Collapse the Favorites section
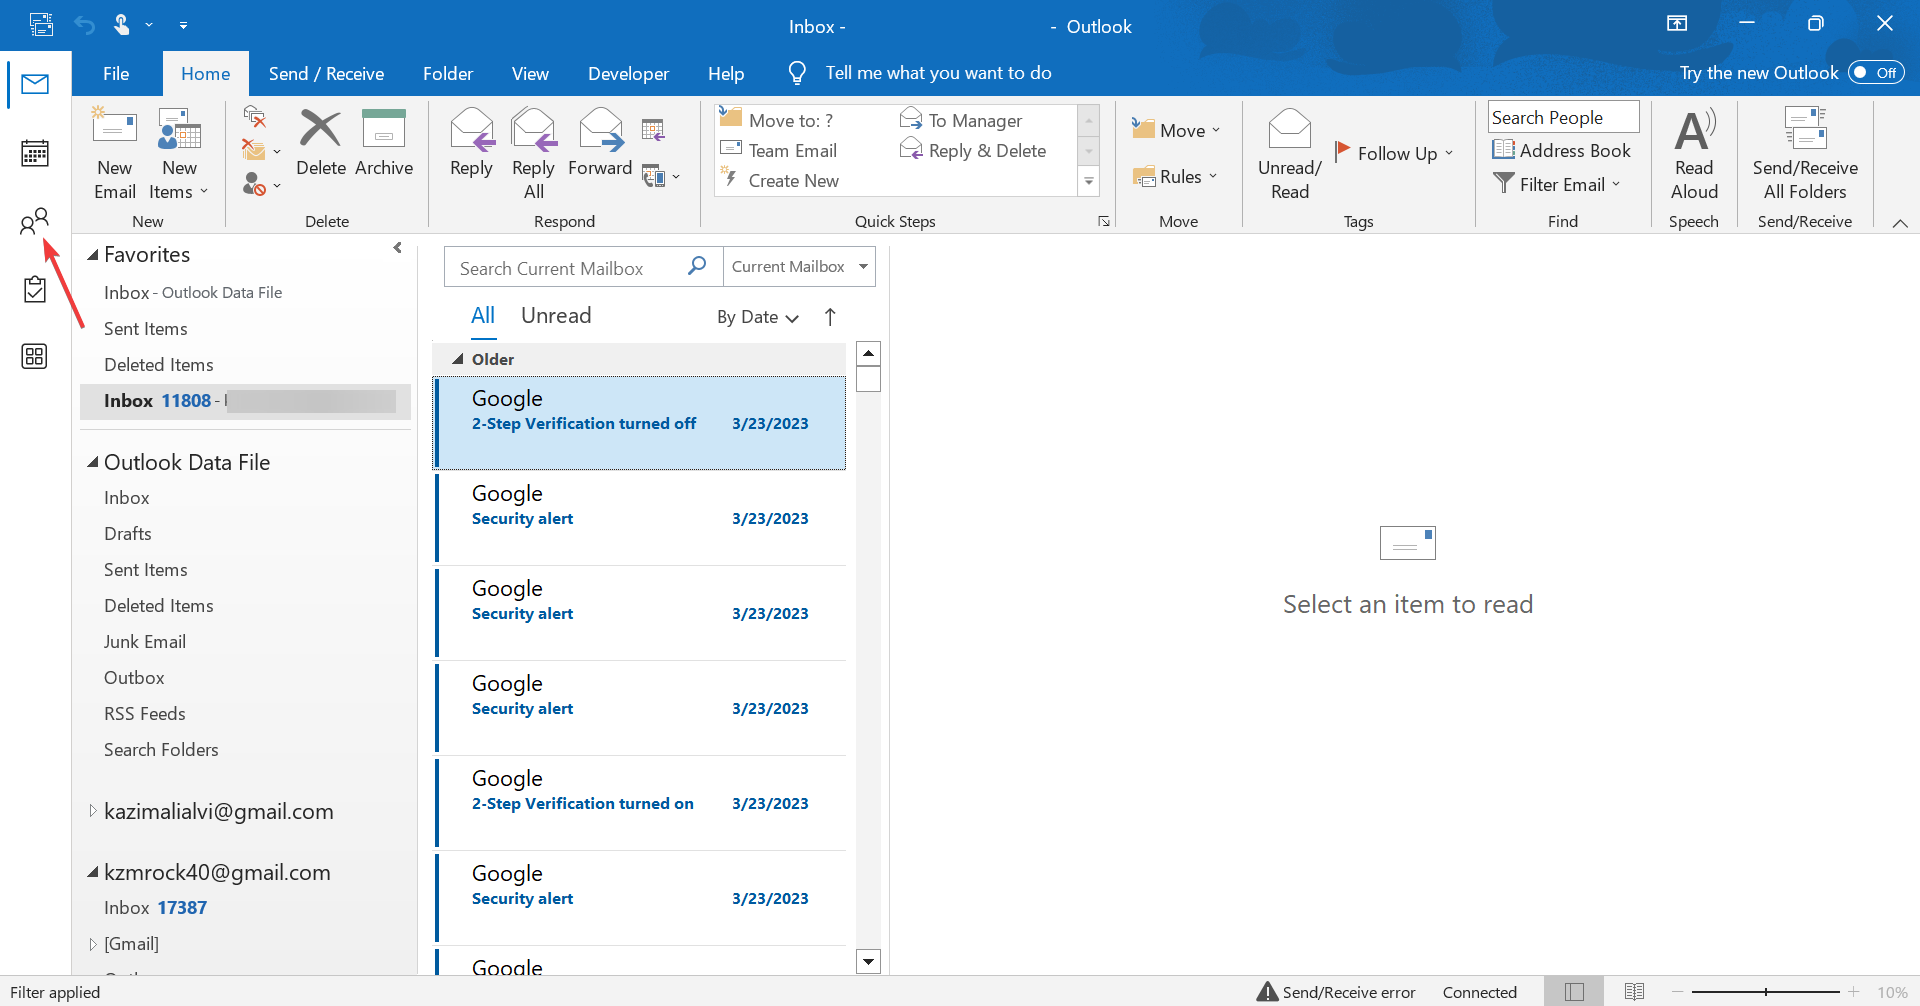This screenshot has width=1920, height=1006. (x=91, y=254)
